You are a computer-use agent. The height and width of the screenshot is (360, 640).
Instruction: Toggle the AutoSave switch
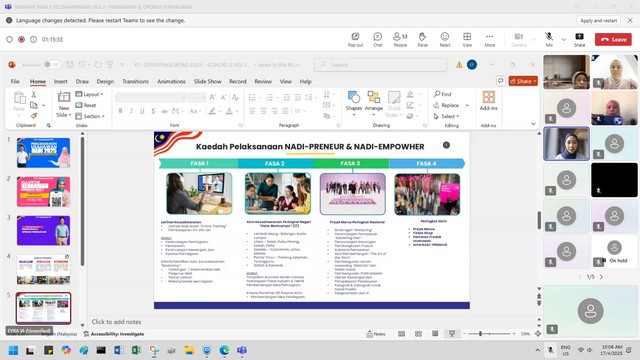(x=52, y=64)
